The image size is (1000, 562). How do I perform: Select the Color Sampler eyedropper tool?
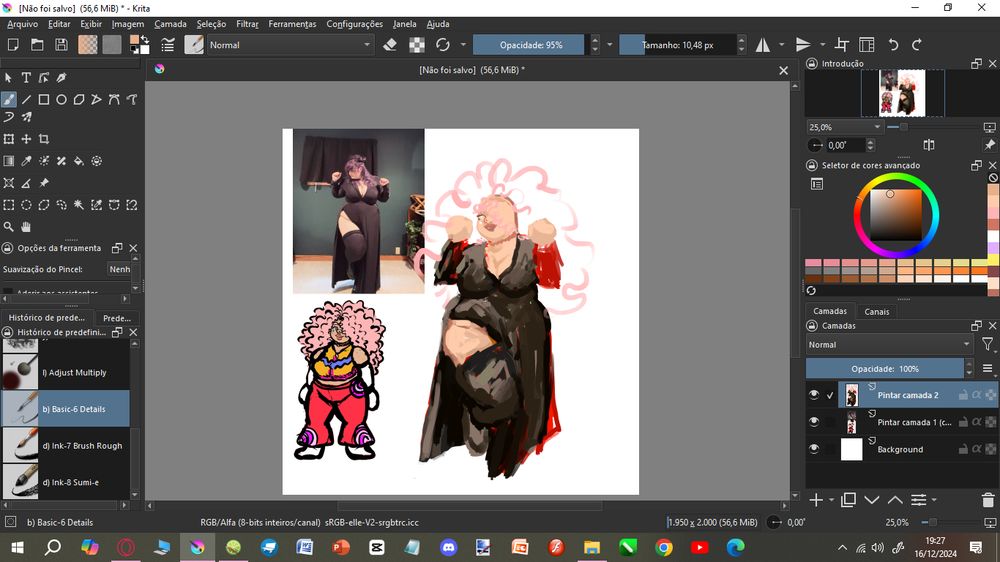[26, 161]
